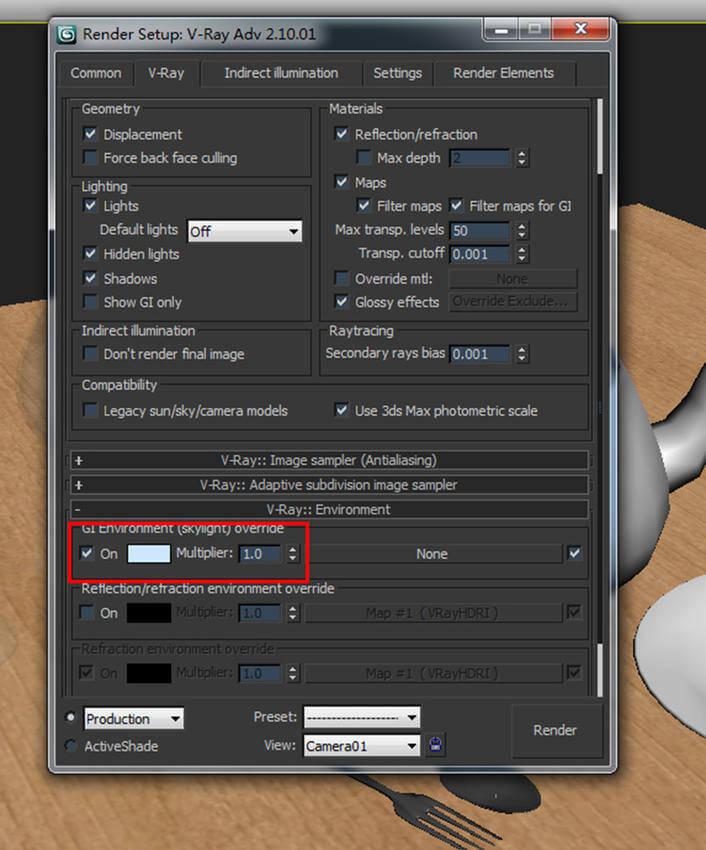This screenshot has height=850, width=706.
Task: Click the GI Multiplier value field
Action: click(260, 553)
